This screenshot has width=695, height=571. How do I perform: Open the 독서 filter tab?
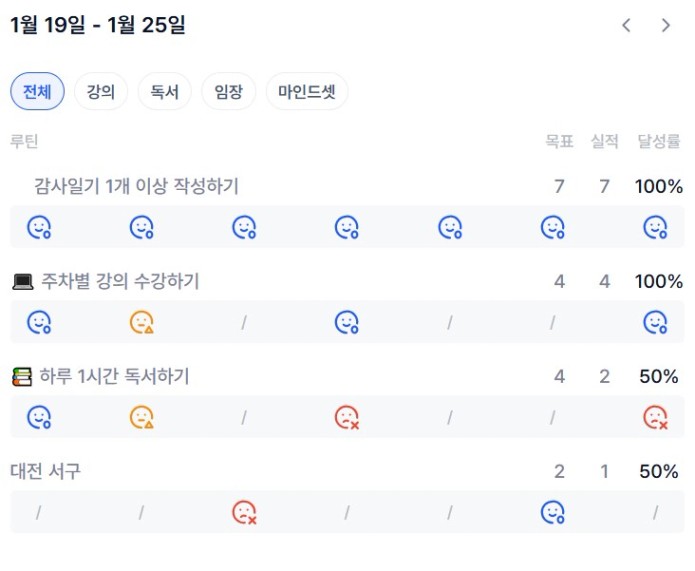[x=164, y=92]
